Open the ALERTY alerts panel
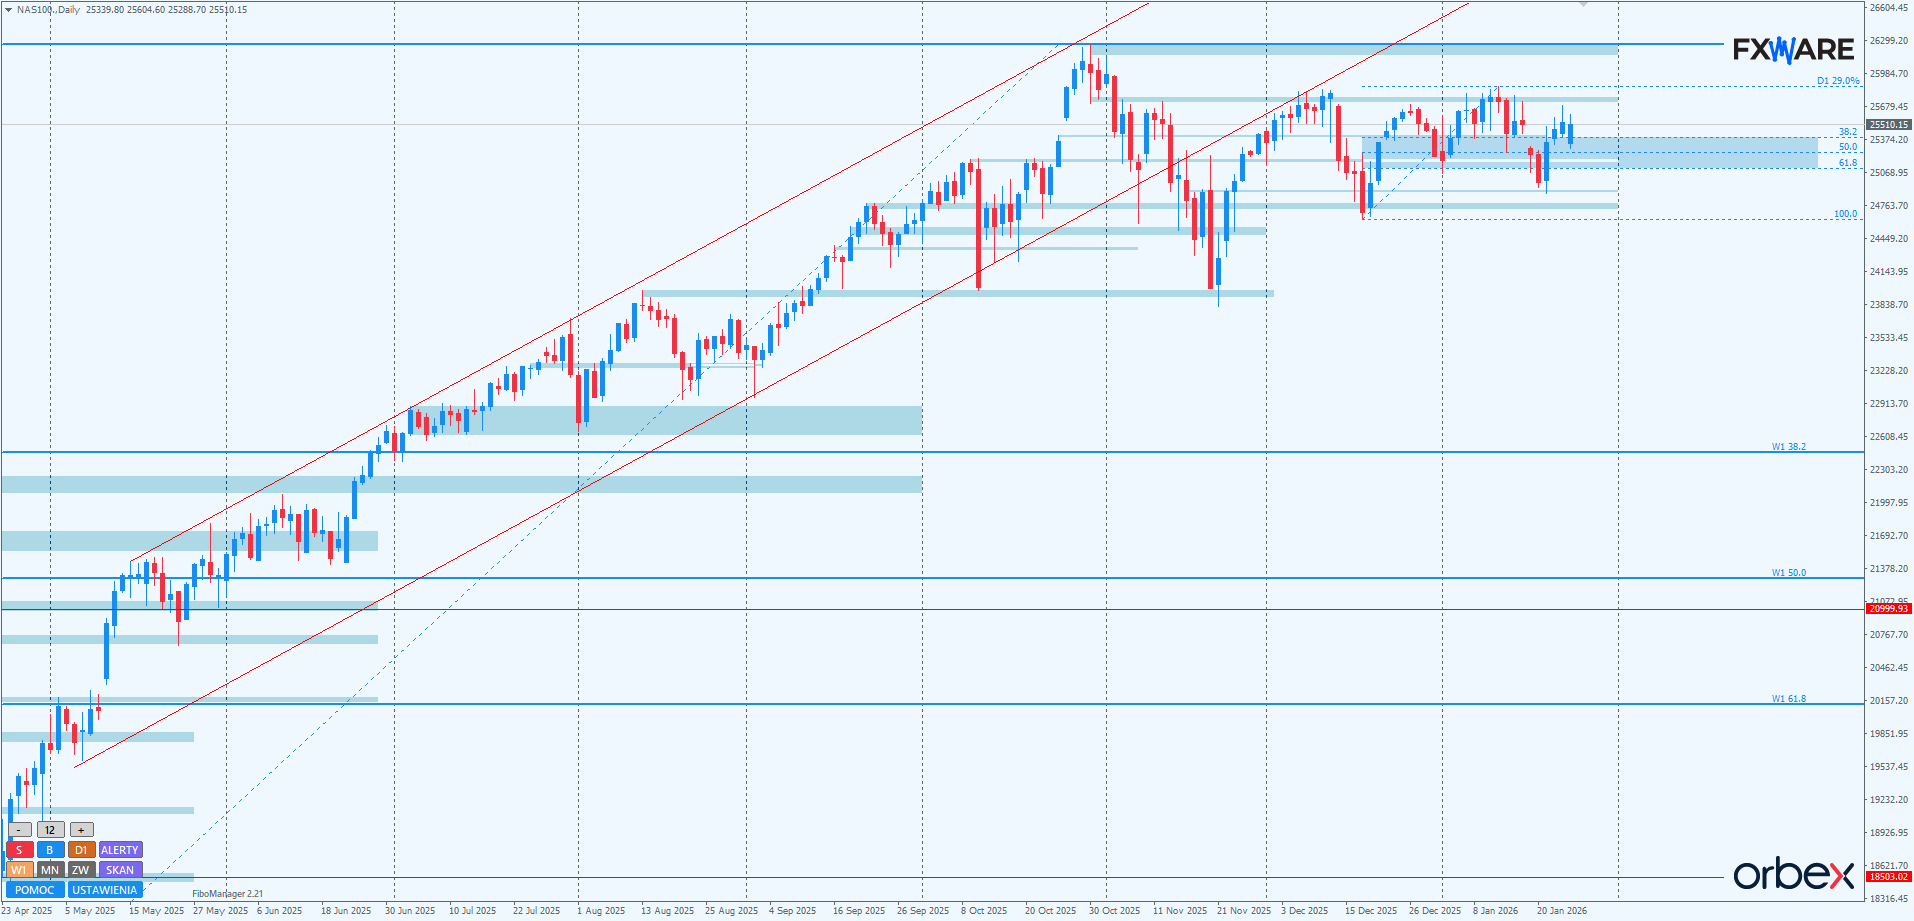 120,850
